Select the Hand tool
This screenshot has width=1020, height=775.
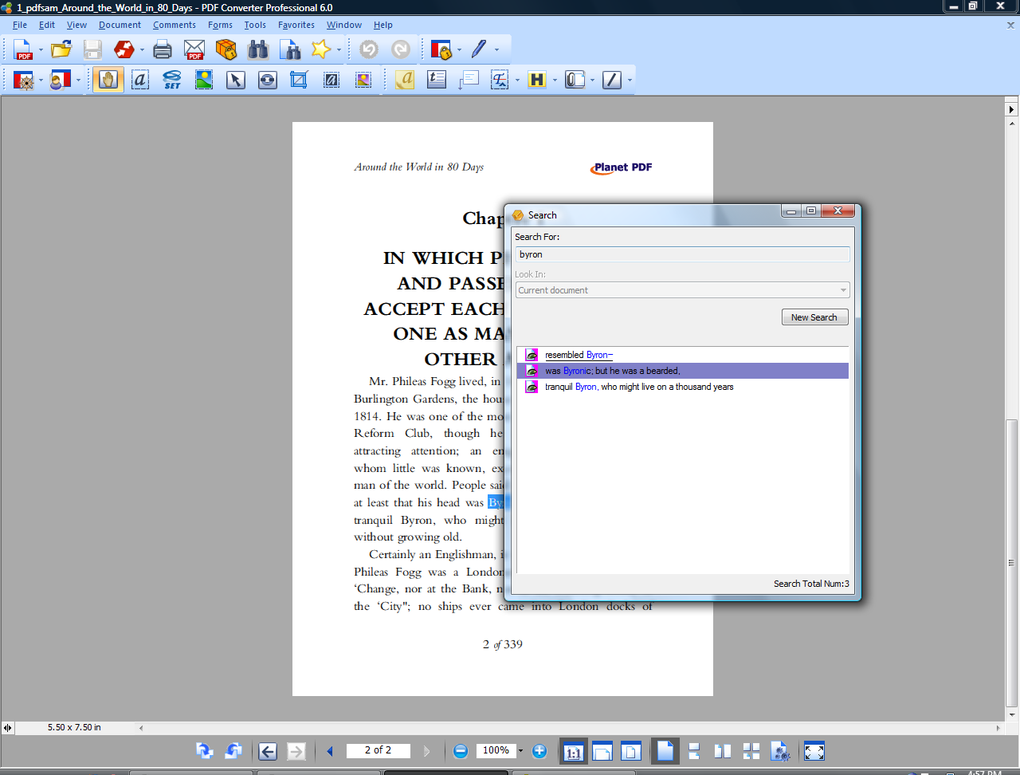[x=108, y=80]
